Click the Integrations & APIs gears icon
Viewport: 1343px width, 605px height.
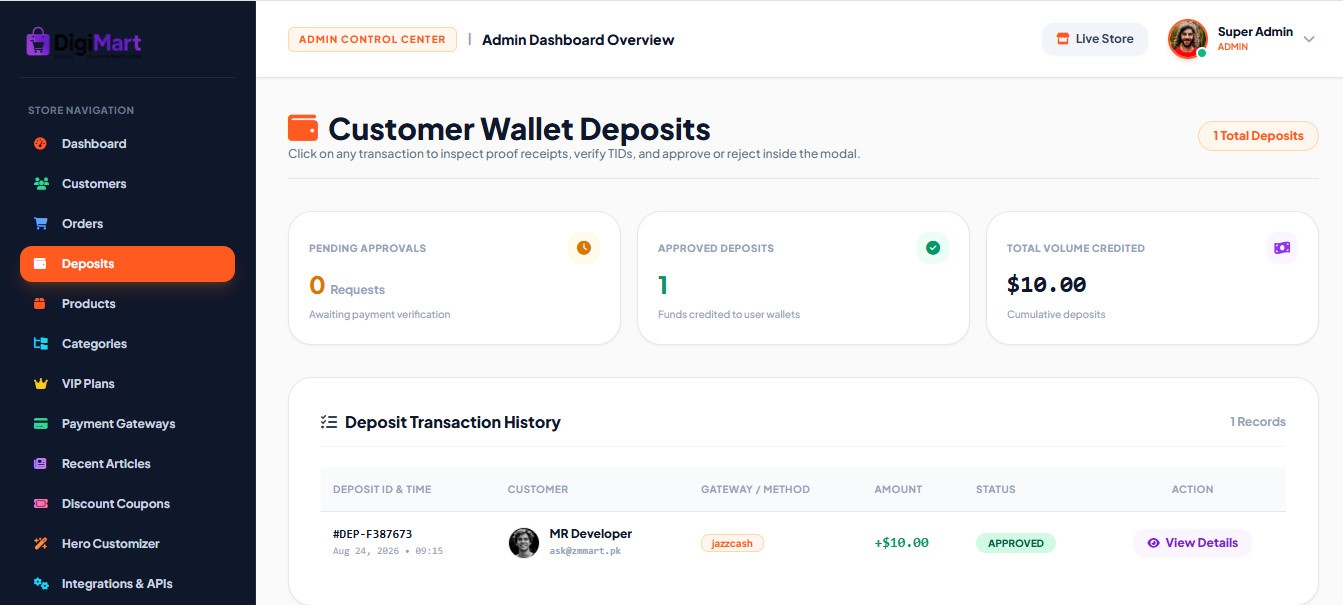(41, 583)
